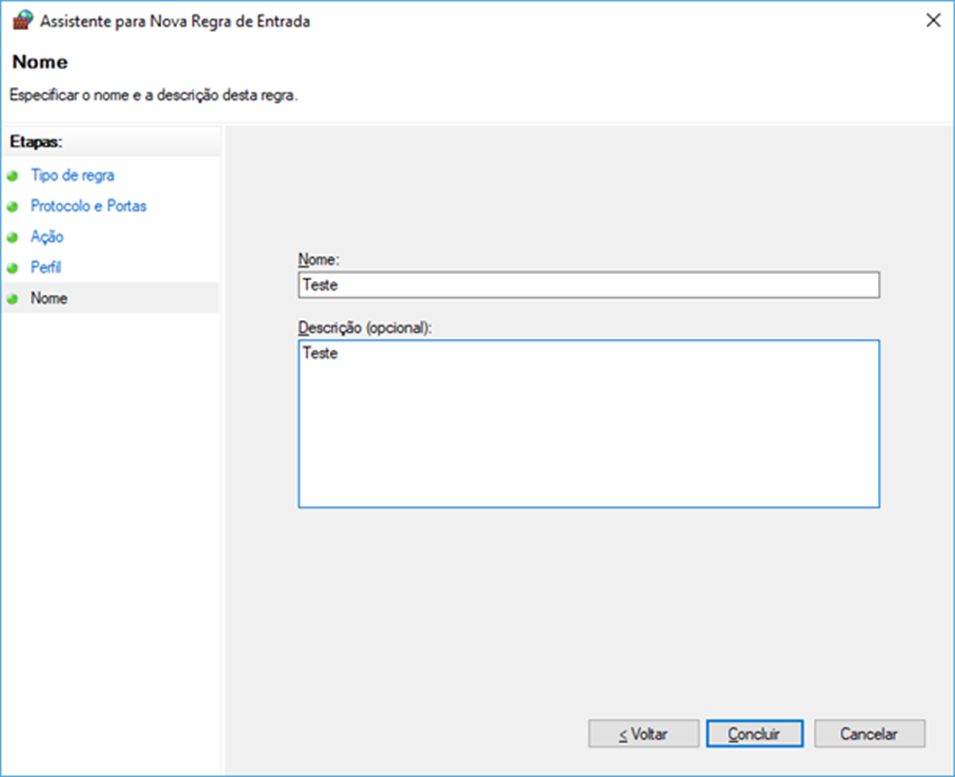Viewport: 955px width, 777px height.
Task: Click into the Nome text field
Action: (x=588, y=285)
